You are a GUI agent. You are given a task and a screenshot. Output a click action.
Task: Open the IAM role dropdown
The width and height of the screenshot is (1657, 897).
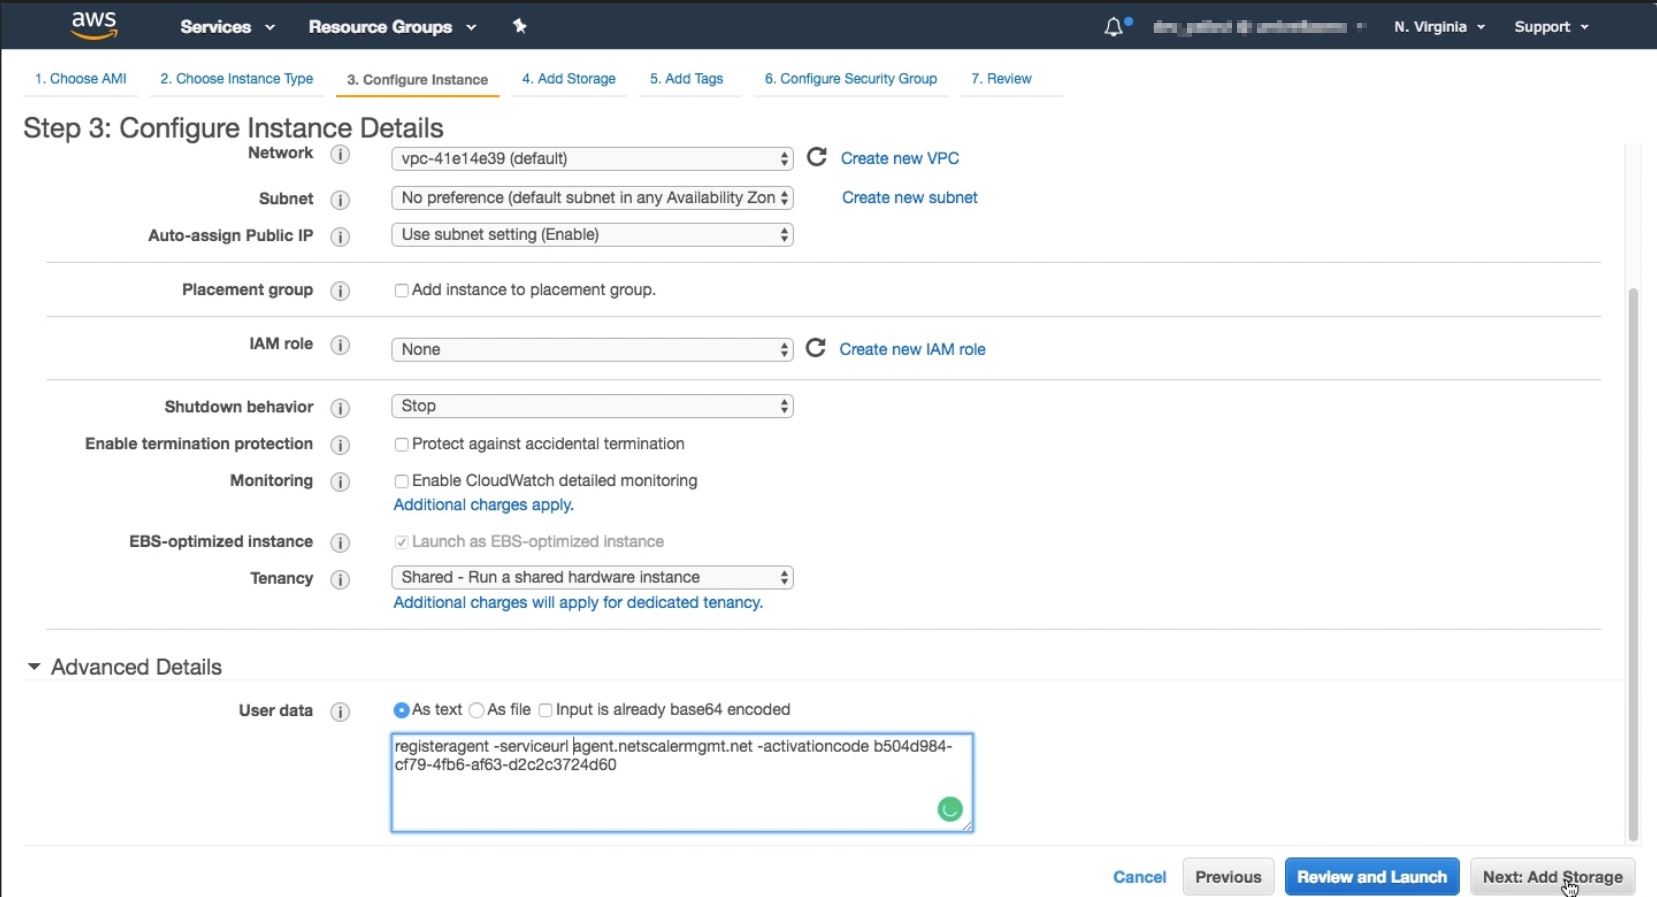point(592,349)
